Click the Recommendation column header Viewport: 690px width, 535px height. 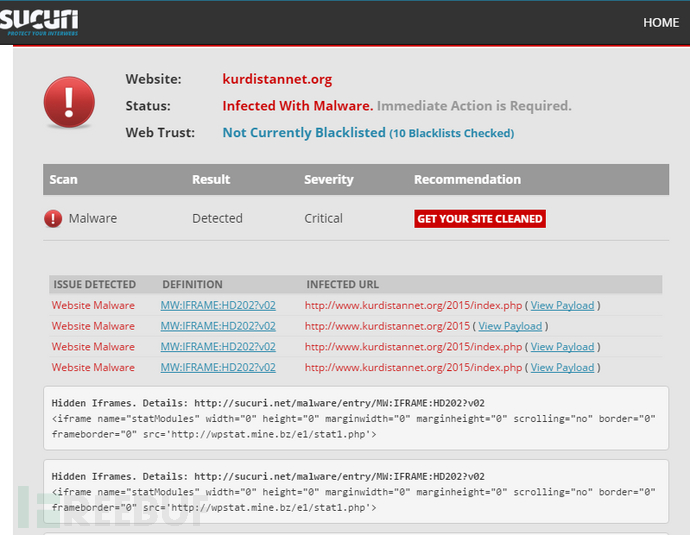point(467,180)
